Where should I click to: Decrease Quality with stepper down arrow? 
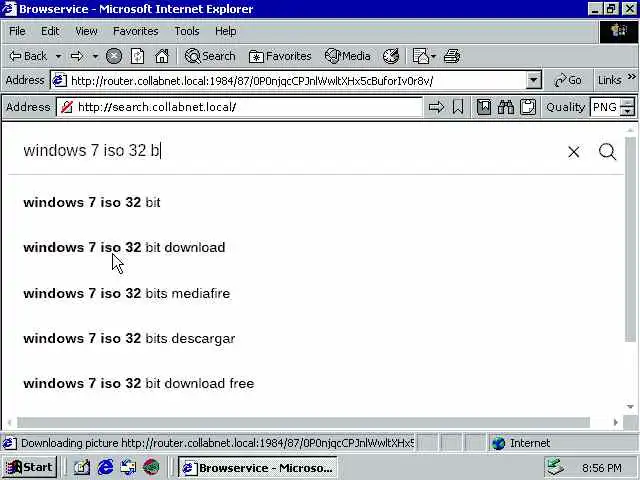[x=627, y=111]
